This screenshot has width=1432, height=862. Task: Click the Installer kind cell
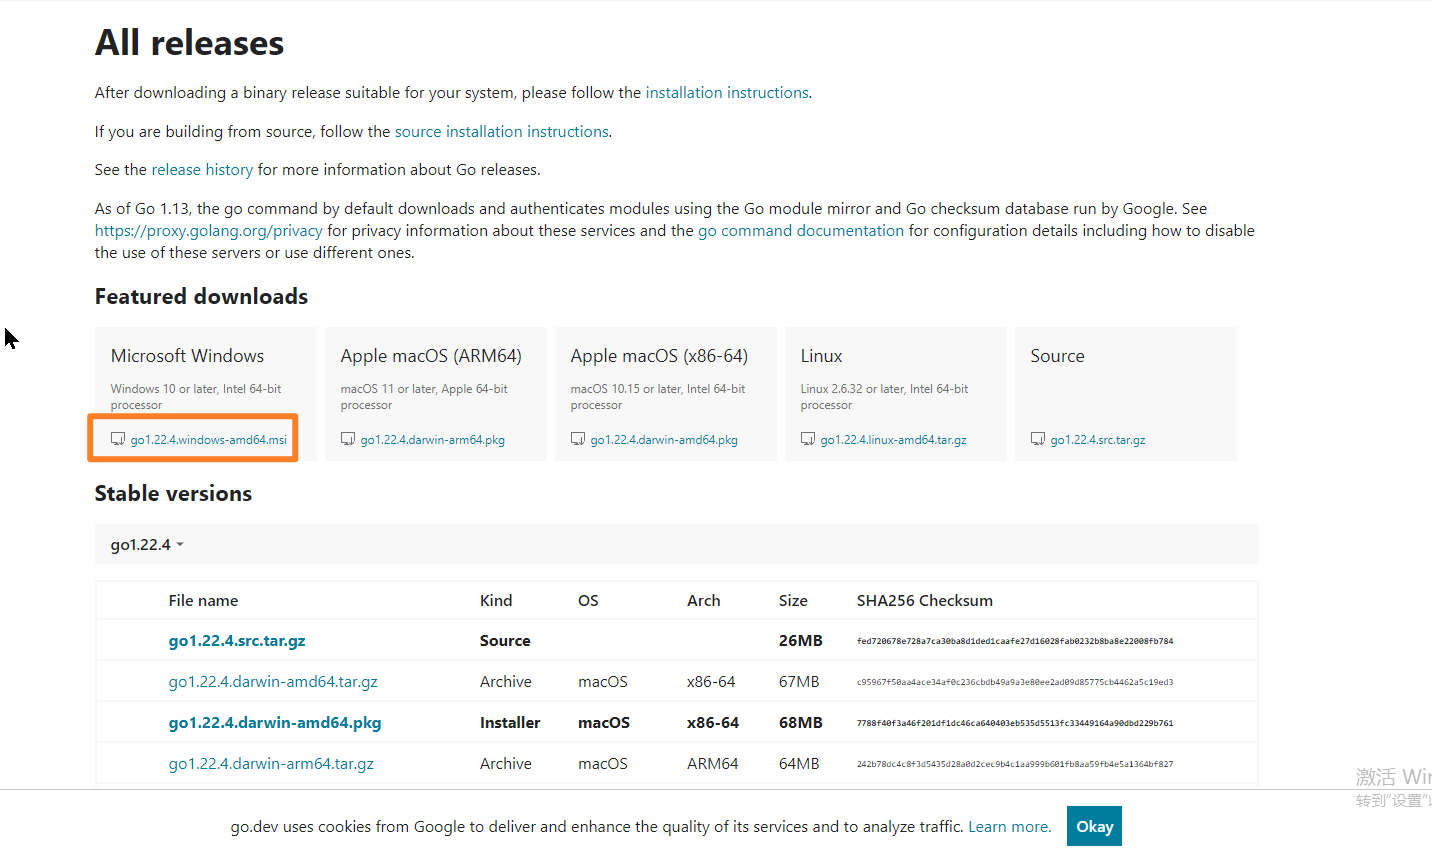point(510,722)
